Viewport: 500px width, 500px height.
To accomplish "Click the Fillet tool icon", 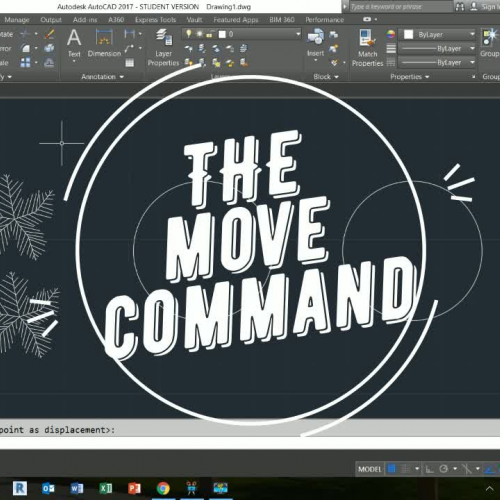I will [x=25, y=48].
